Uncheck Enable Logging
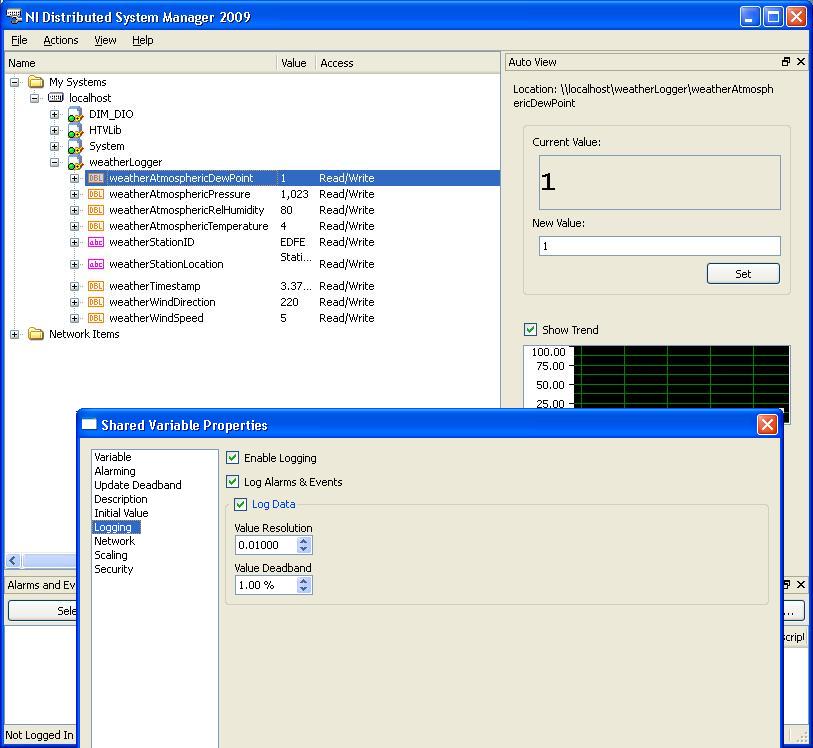This screenshot has height=748, width=813. 232,458
